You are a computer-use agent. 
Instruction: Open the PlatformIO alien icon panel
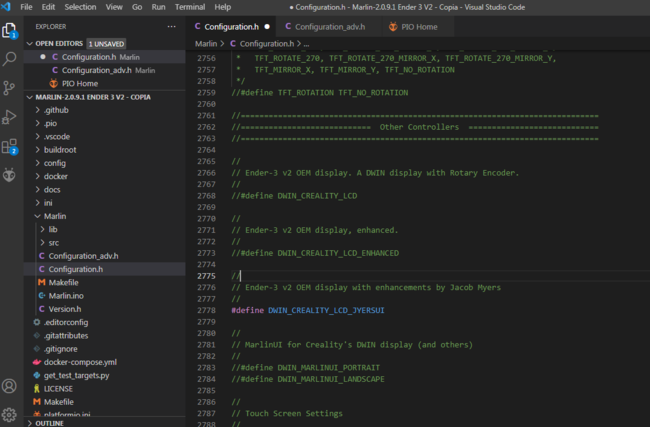(10, 175)
